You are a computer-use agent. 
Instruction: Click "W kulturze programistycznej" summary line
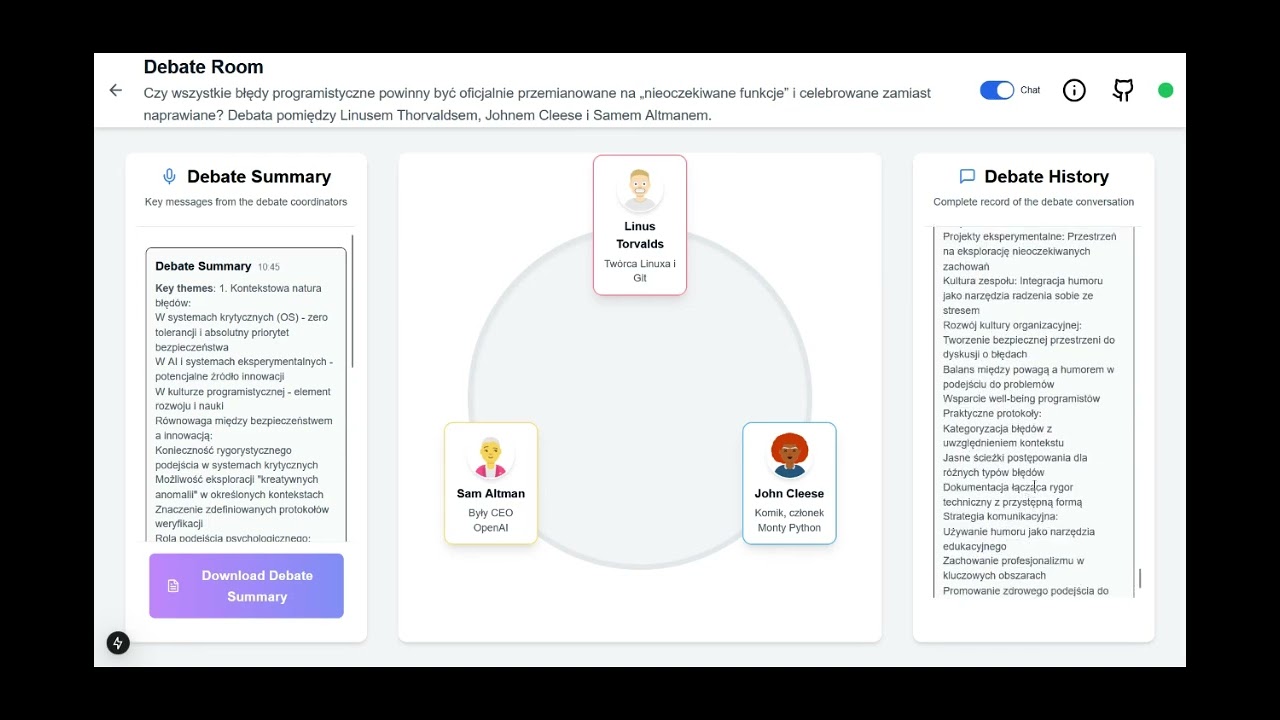point(243,399)
